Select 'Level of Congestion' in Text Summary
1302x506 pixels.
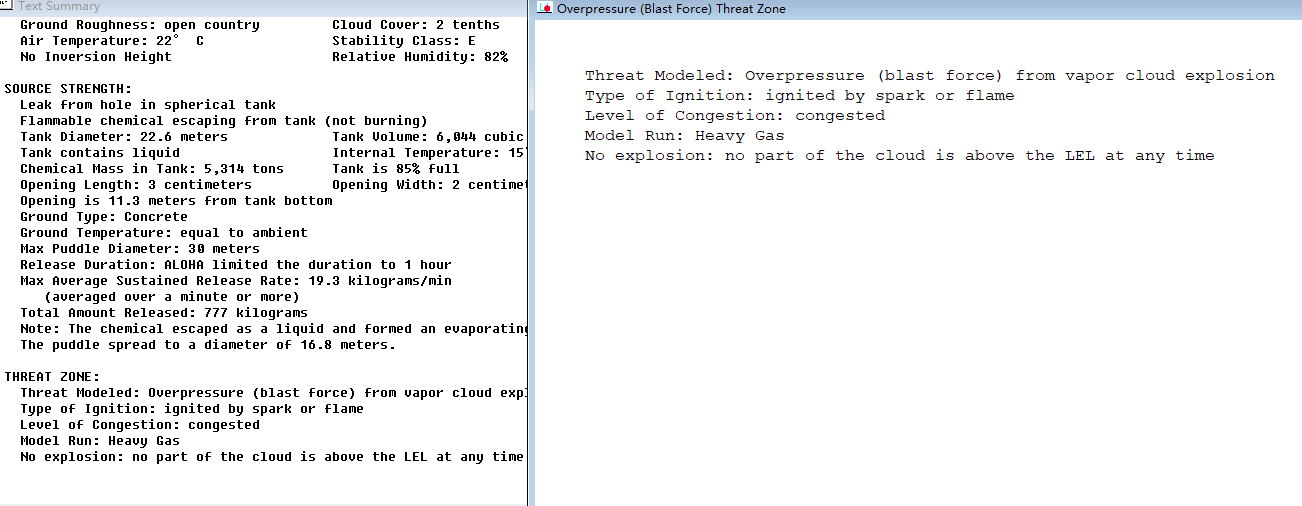click(140, 425)
